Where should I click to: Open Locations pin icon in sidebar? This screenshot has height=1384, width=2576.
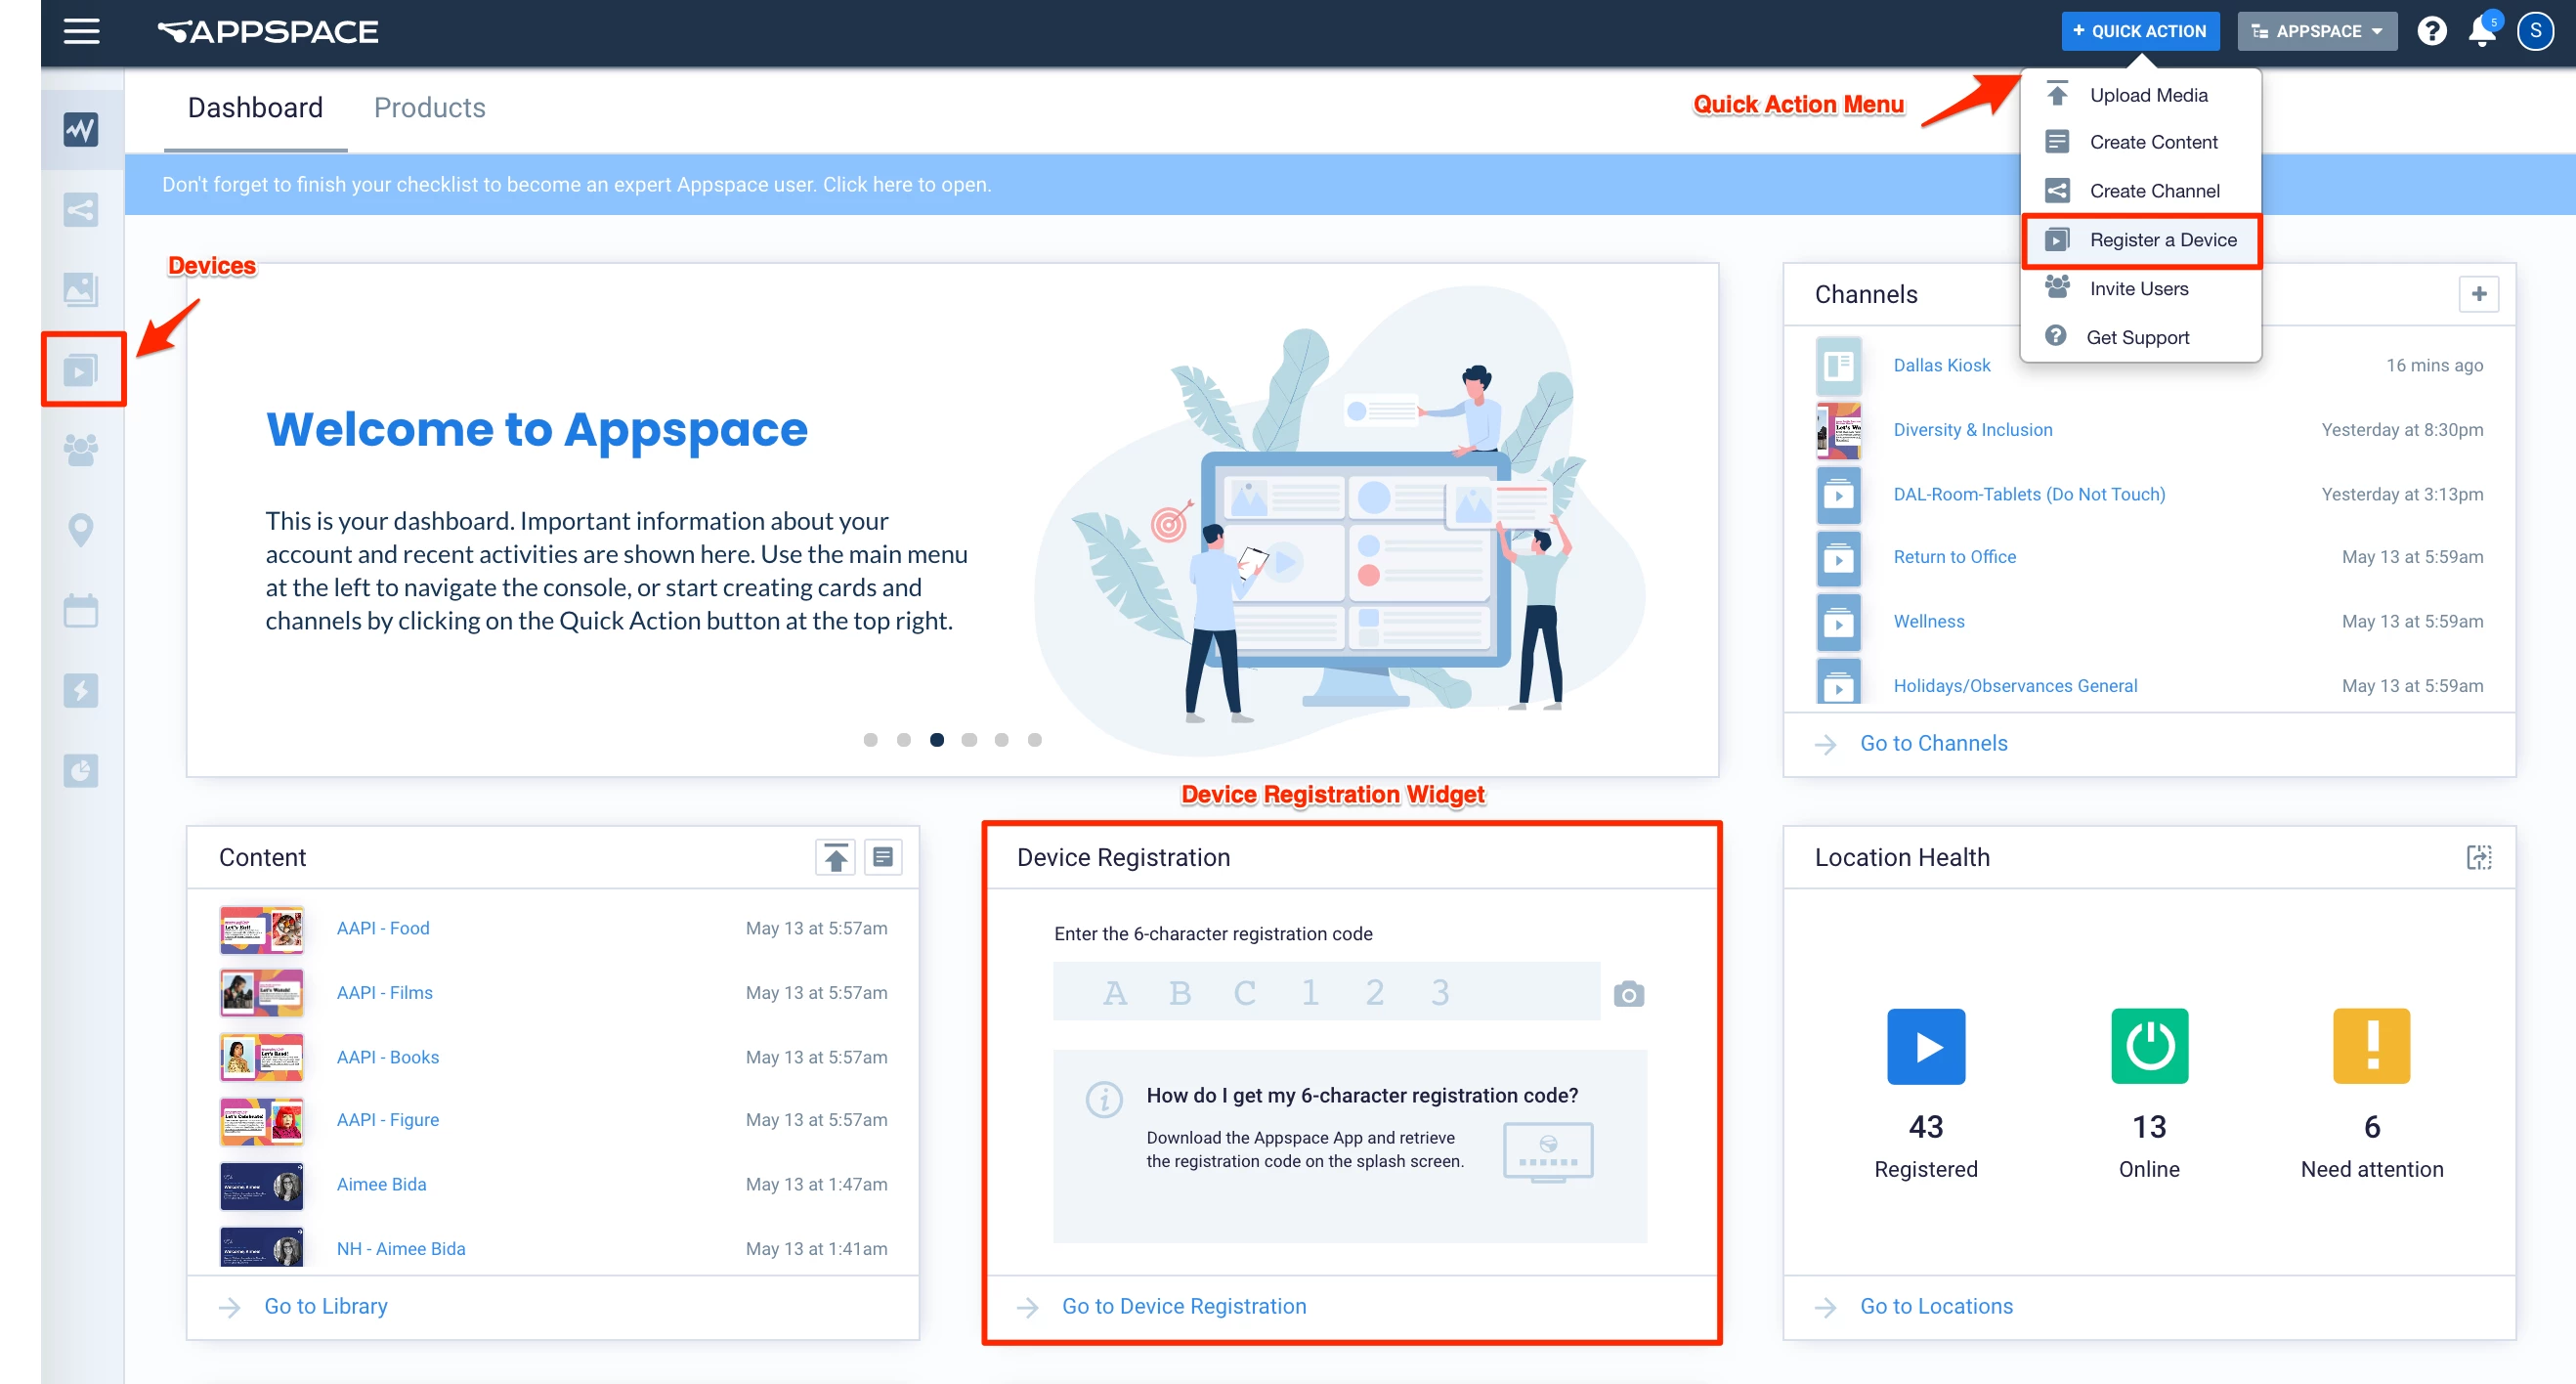pyautogui.click(x=81, y=529)
